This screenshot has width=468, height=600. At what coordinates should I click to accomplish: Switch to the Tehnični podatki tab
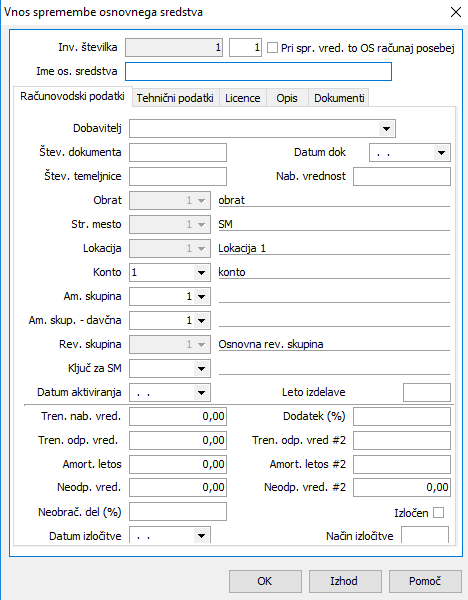click(175, 98)
